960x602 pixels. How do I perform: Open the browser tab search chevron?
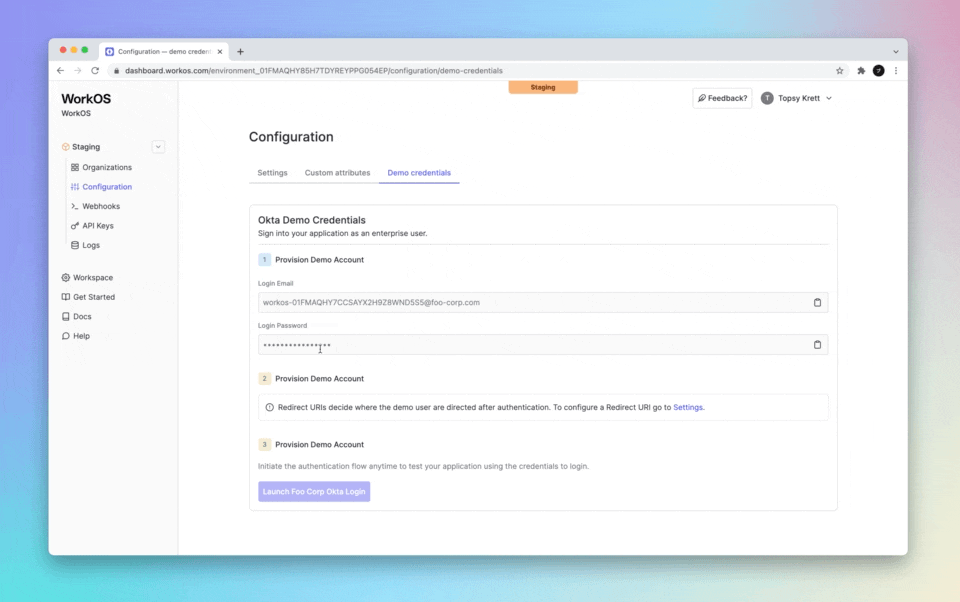tap(896, 51)
